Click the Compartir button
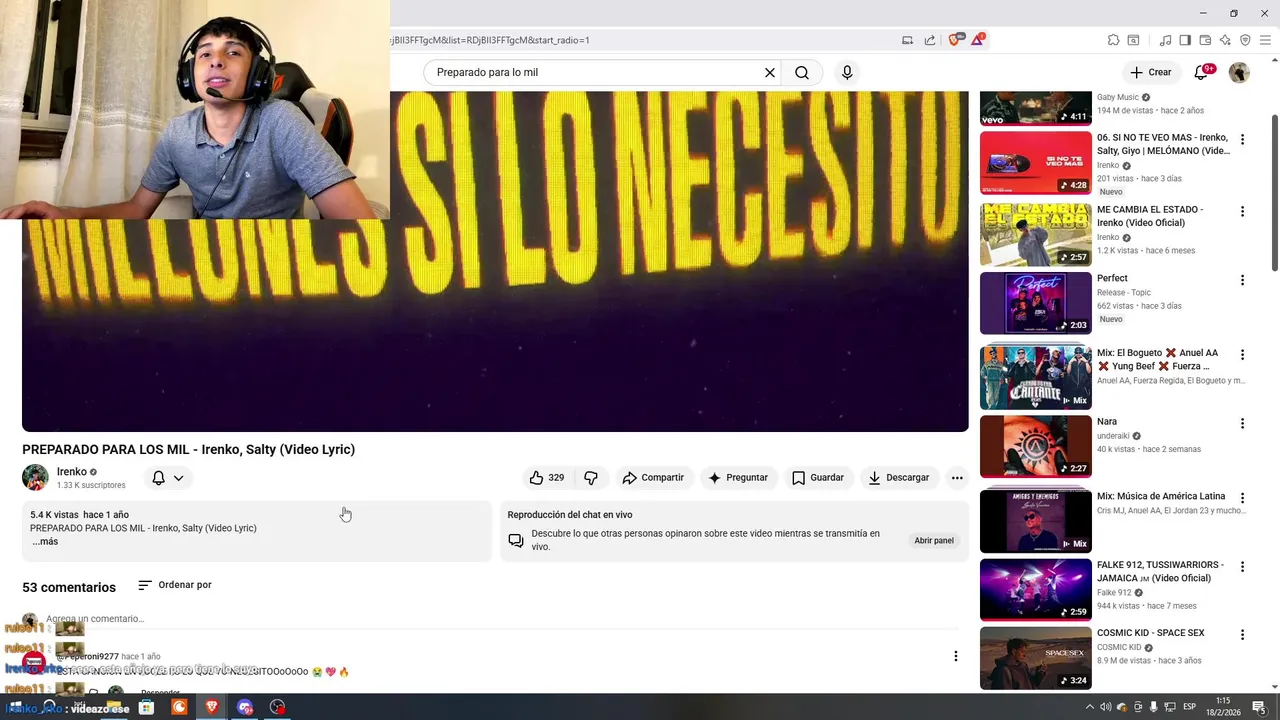This screenshot has height=720, width=1280. 653,478
